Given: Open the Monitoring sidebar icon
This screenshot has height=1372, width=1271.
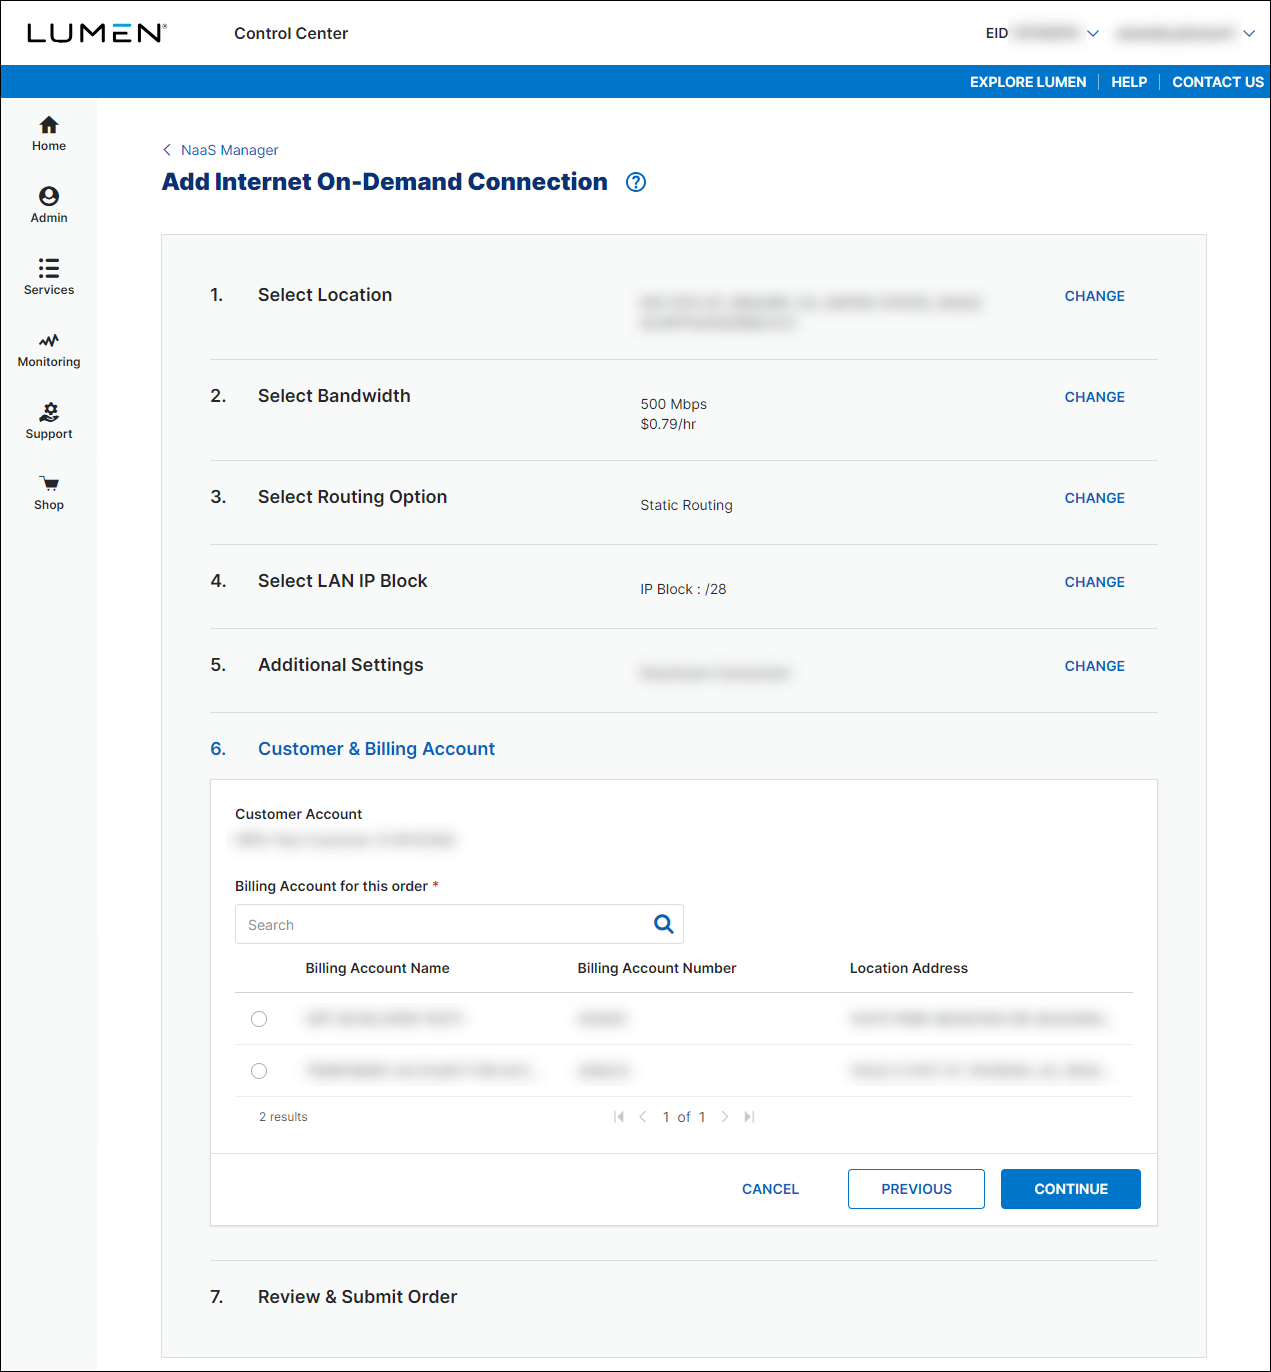Looking at the screenshot, I should click(x=49, y=340).
